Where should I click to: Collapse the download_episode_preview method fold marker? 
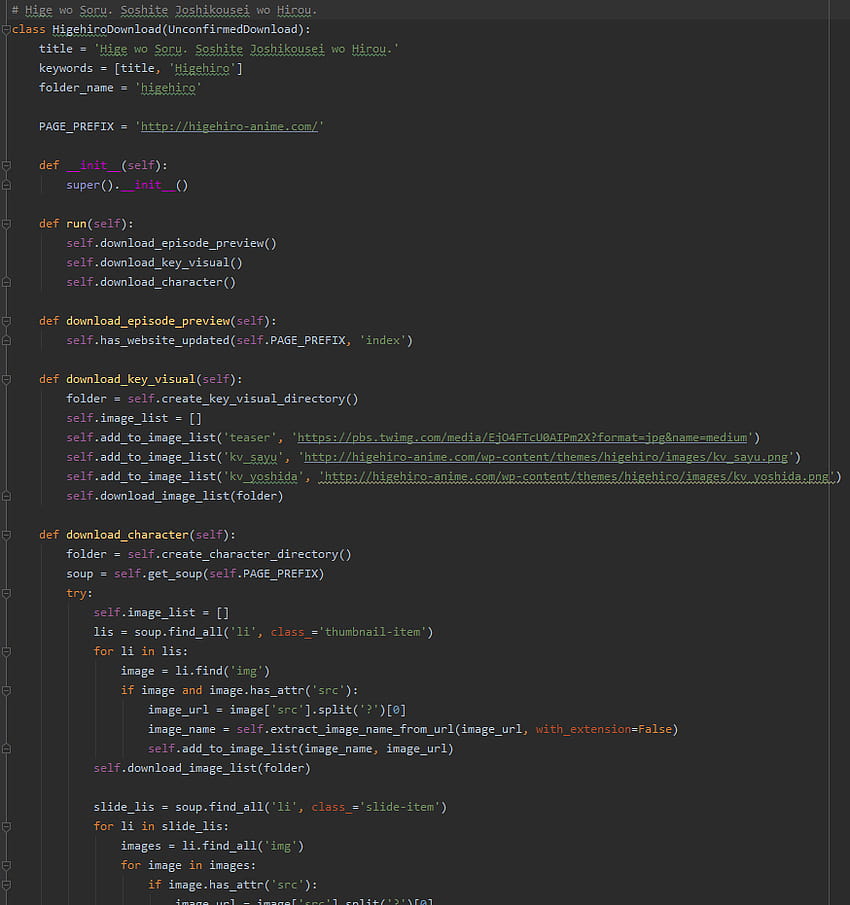point(6,321)
